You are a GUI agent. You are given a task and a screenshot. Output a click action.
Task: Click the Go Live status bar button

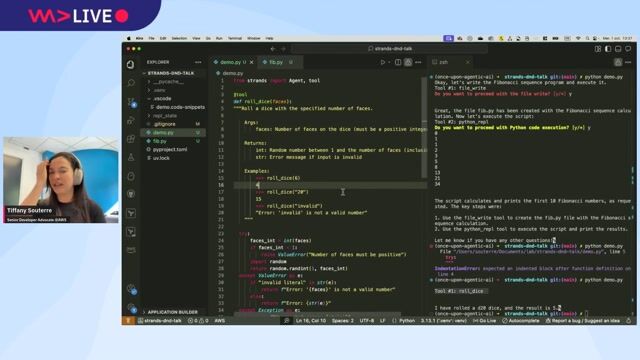(x=484, y=321)
